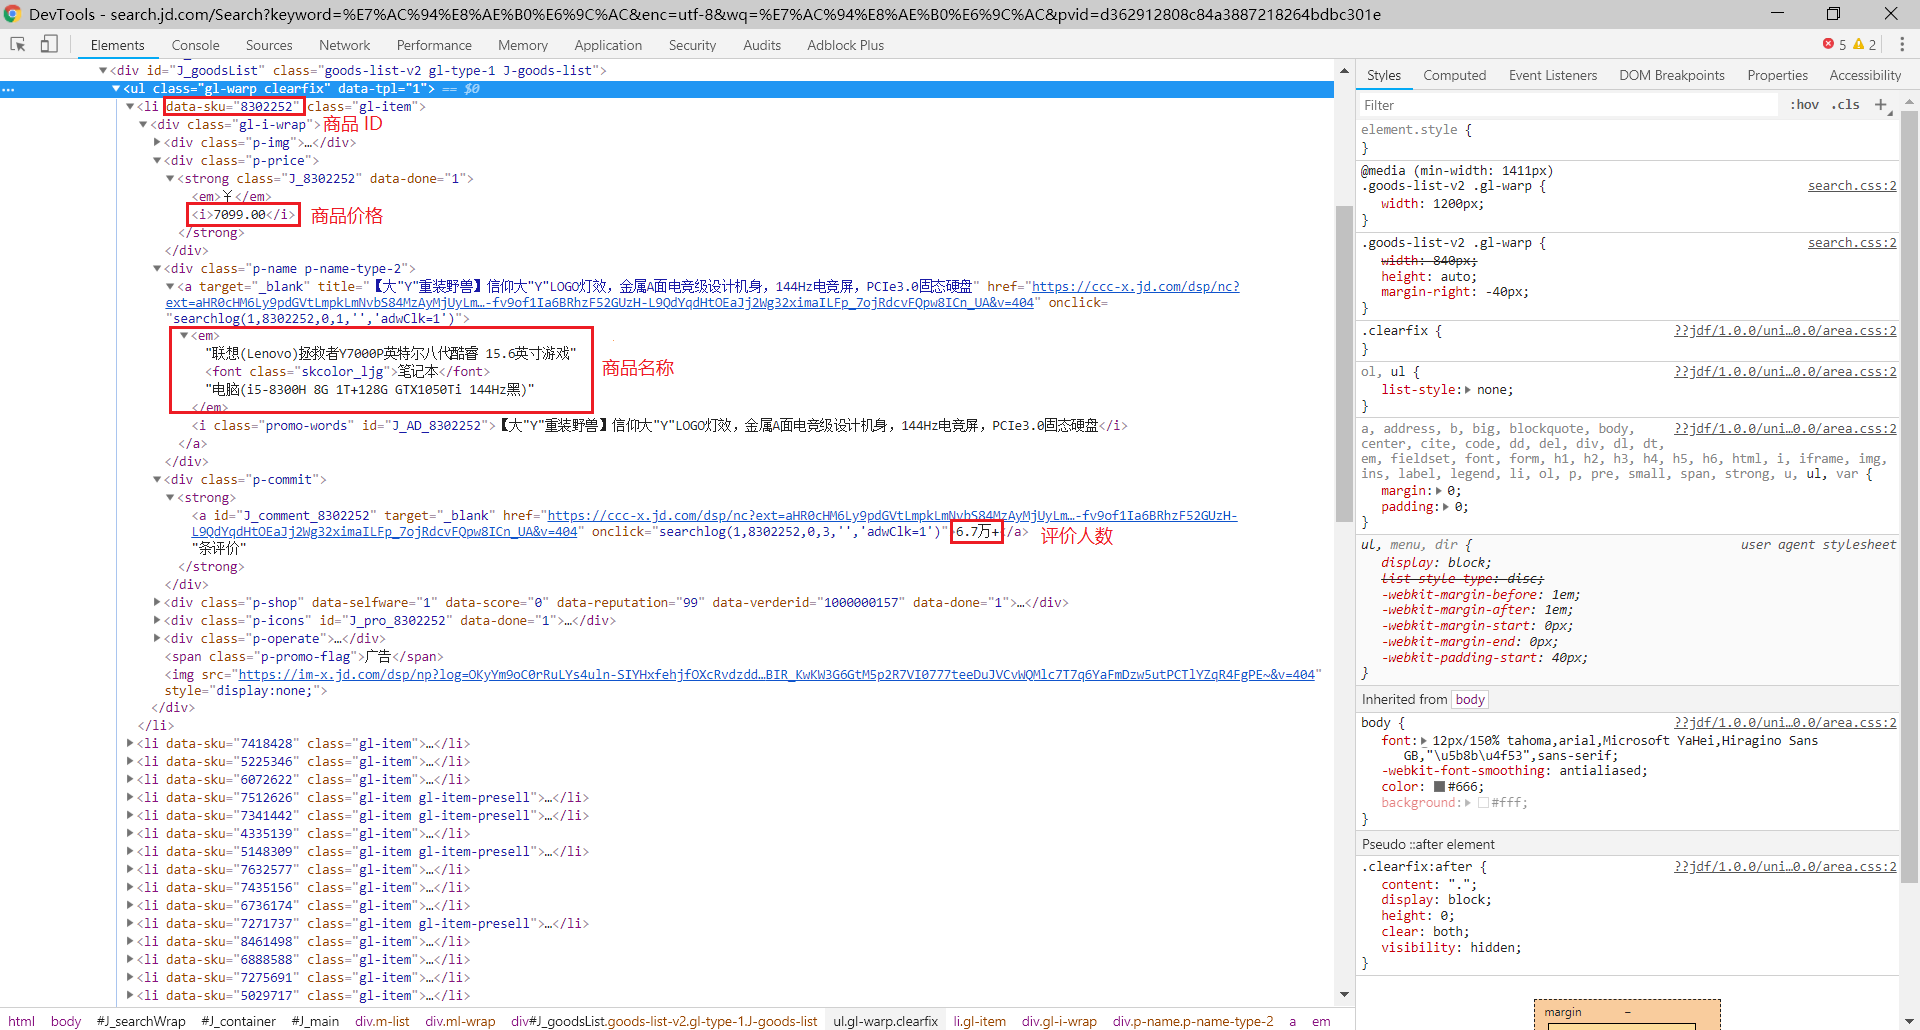Expand the p-icons div node
This screenshot has height=1030, width=1920.
[157, 620]
